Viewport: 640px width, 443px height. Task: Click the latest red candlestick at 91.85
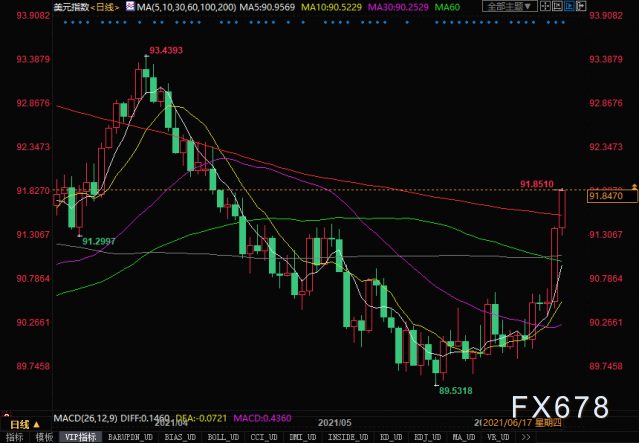tap(562, 209)
